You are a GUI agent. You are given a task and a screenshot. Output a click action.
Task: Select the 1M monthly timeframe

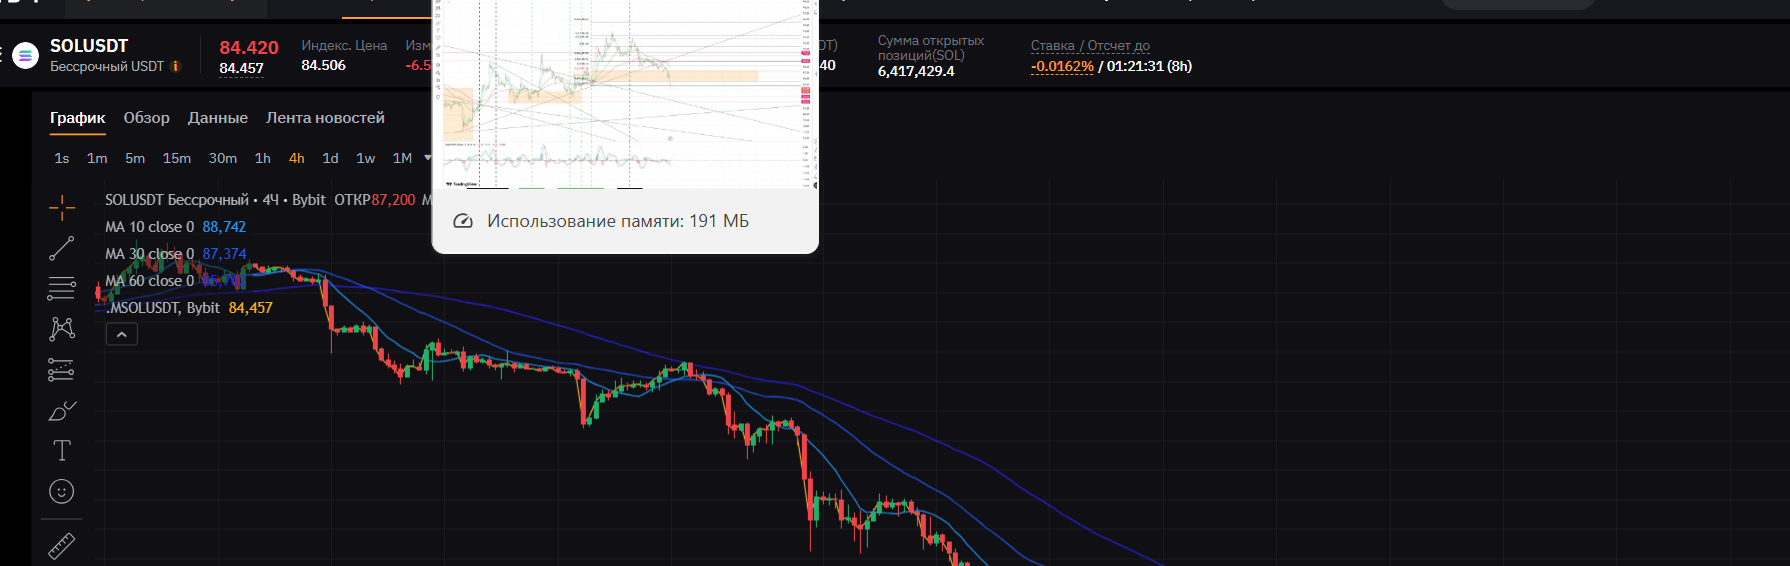point(402,158)
